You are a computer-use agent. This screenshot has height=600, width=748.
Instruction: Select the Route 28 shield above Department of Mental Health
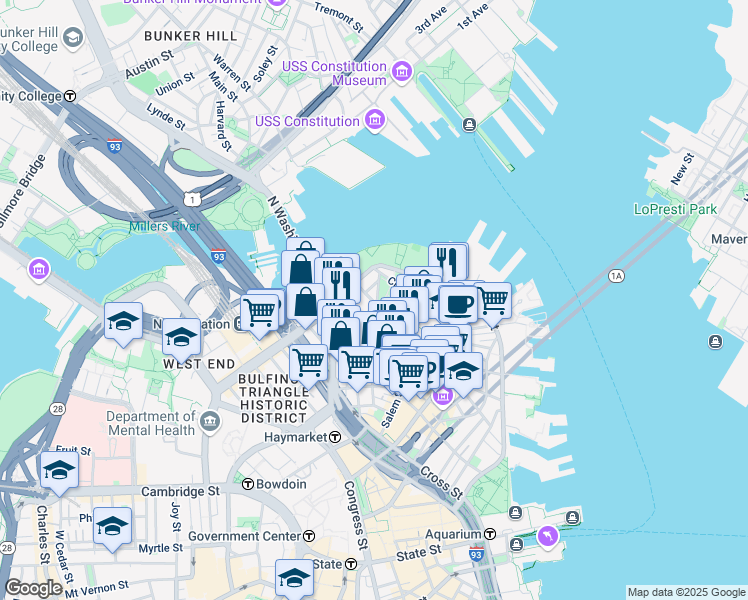click(x=57, y=409)
